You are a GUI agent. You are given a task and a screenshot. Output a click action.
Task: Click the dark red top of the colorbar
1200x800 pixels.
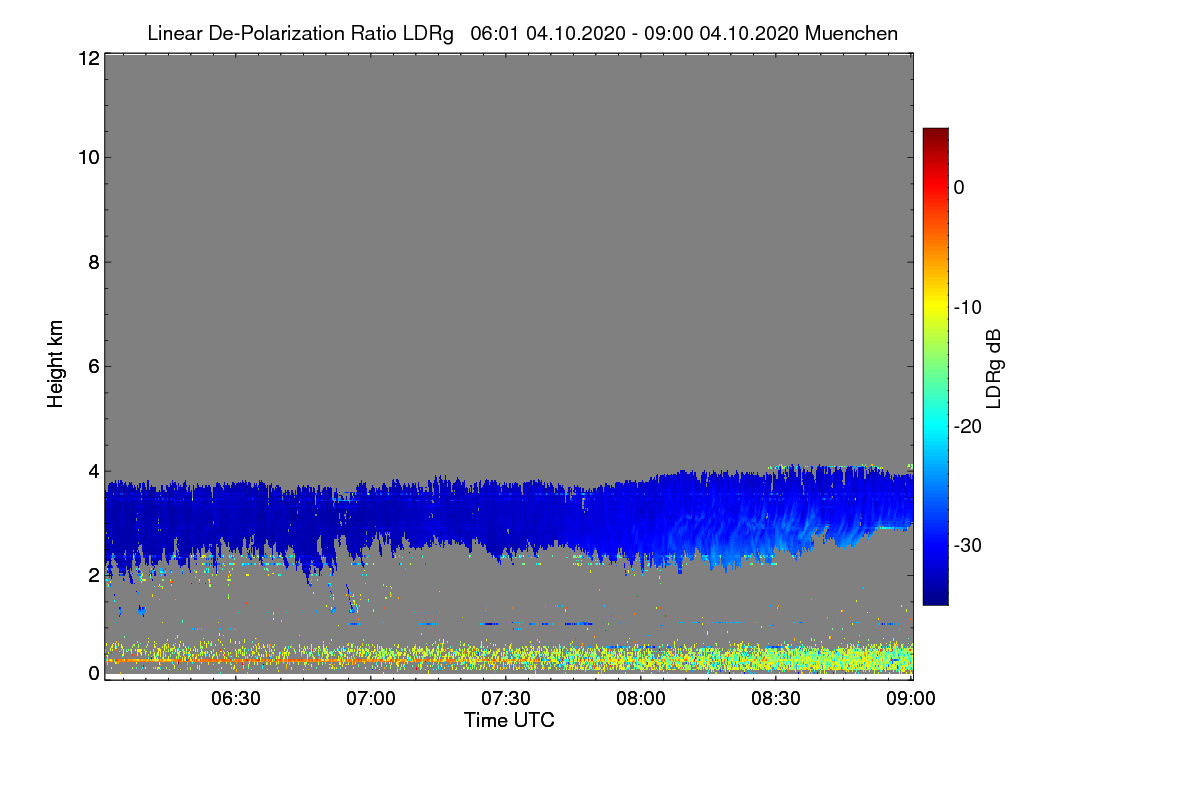tap(935, 135)
